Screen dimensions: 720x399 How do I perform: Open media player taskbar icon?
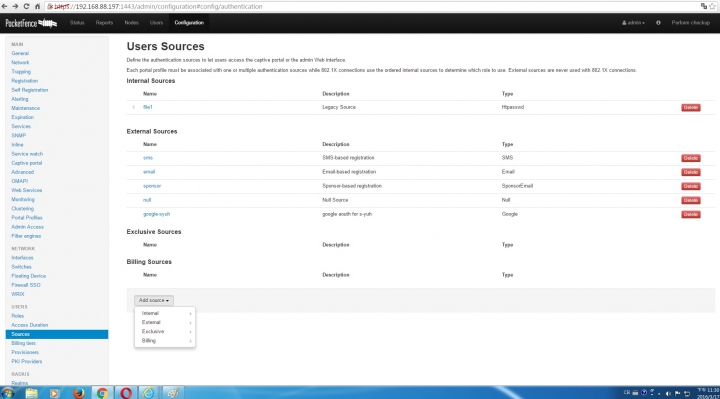click(x=54, y=393)
